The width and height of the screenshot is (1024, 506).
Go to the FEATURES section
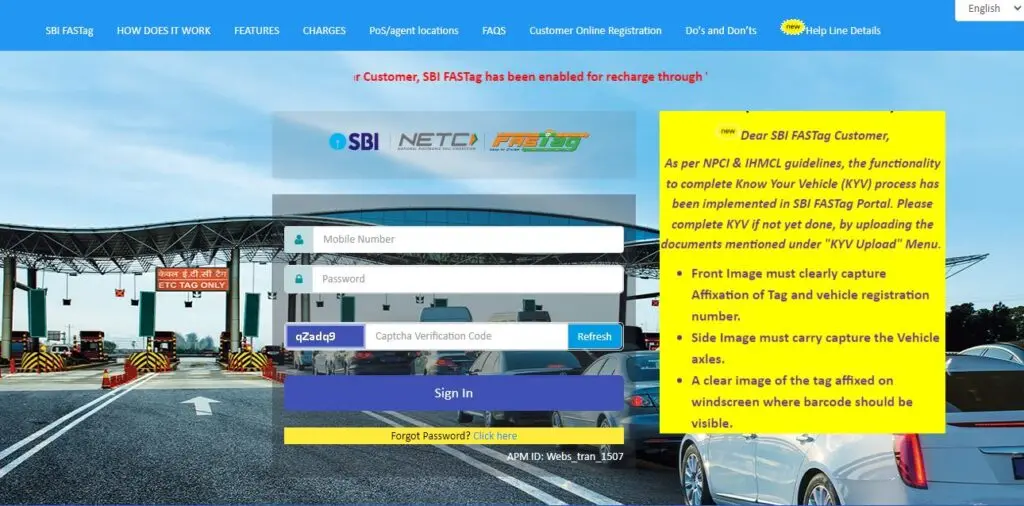(257, 31)
